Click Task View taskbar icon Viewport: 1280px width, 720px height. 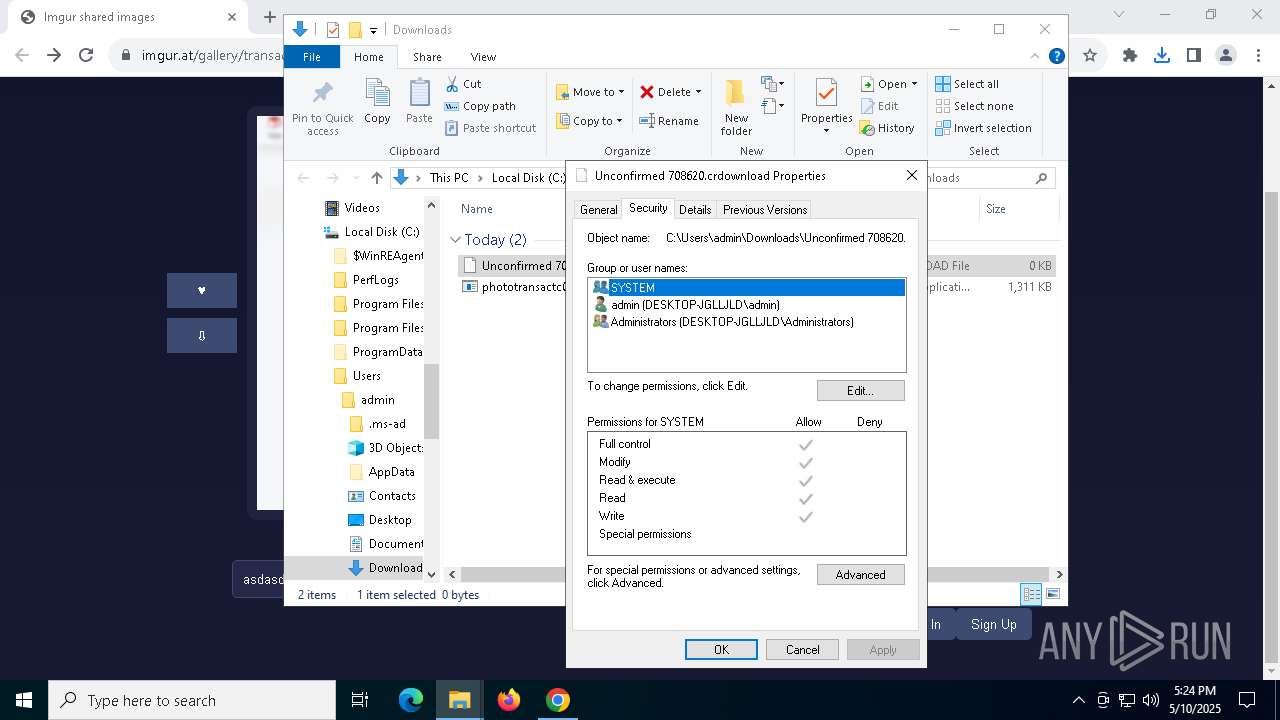[360, 700]
